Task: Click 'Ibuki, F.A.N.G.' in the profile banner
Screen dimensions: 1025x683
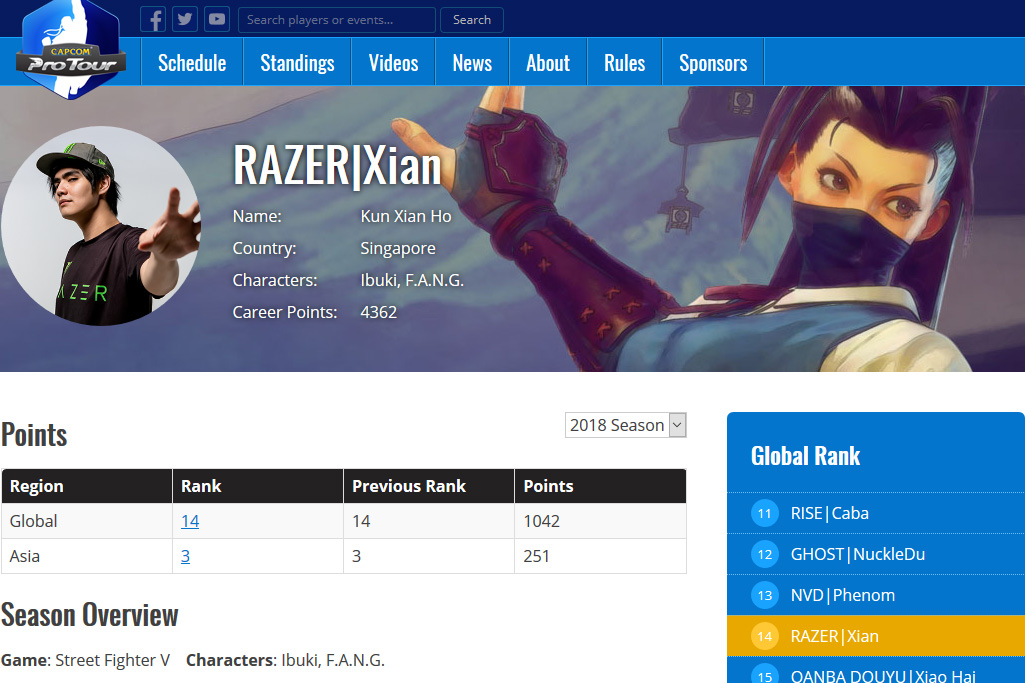Action: (412, 280)
